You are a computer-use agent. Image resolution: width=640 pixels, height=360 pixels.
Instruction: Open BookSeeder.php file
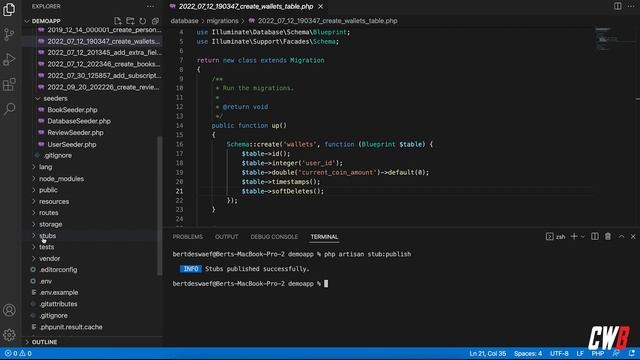(x=72, y=110)
